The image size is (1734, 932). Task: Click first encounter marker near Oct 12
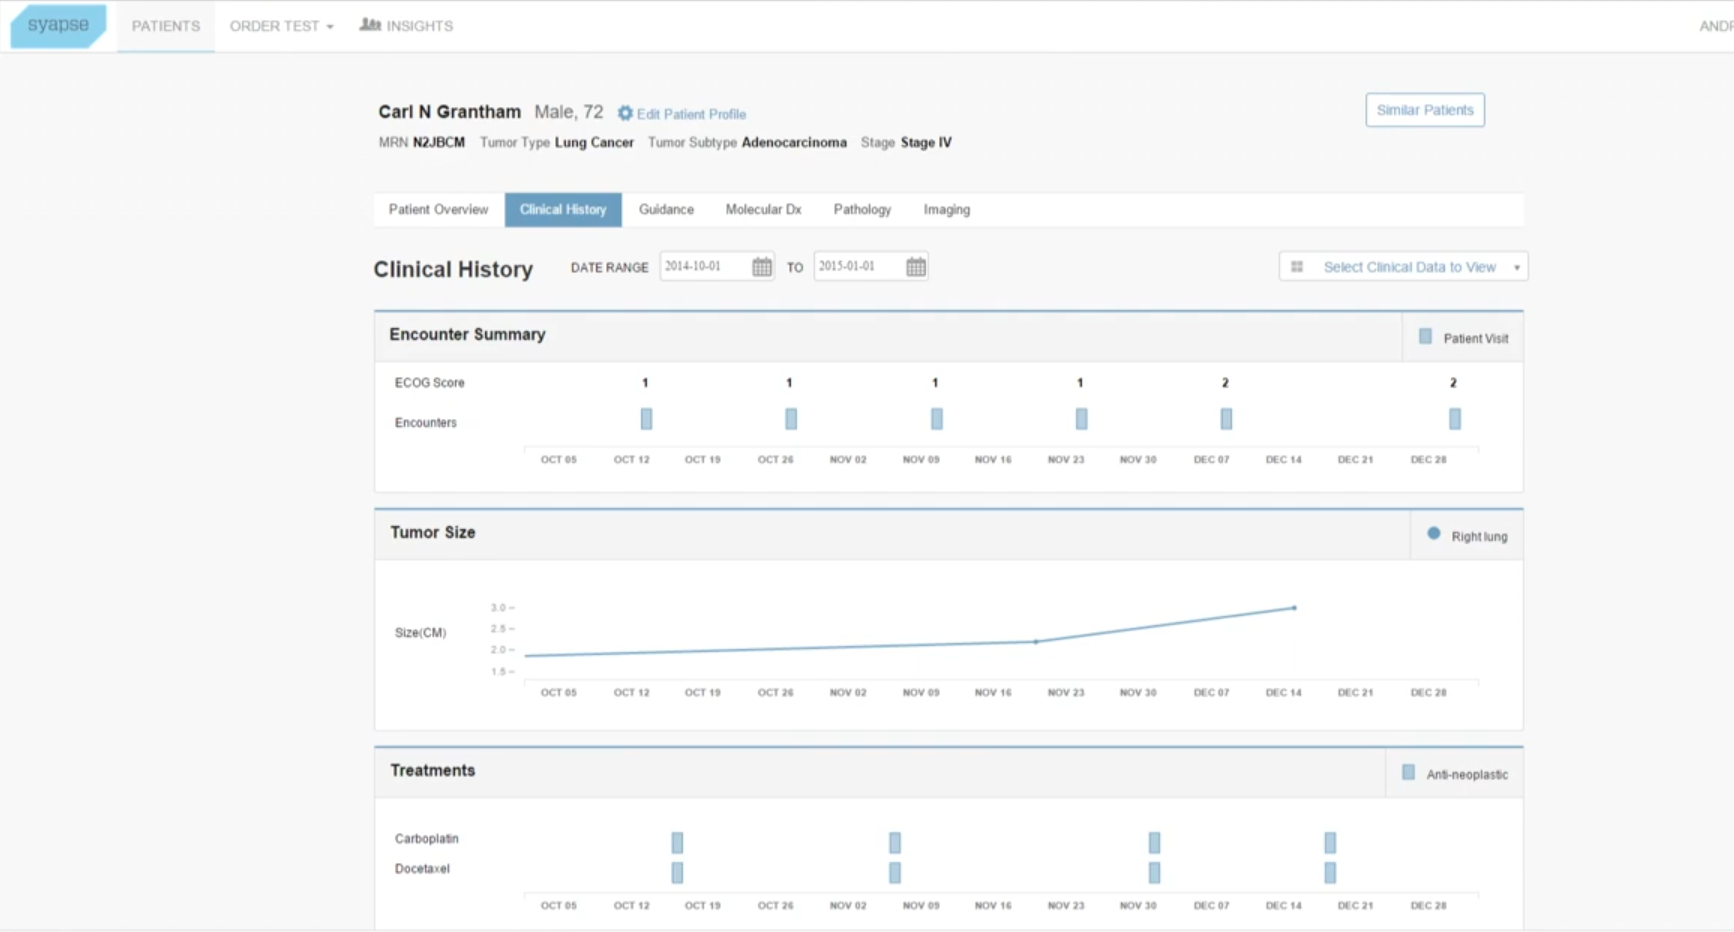pyautogui.click(x=646, y=419)
